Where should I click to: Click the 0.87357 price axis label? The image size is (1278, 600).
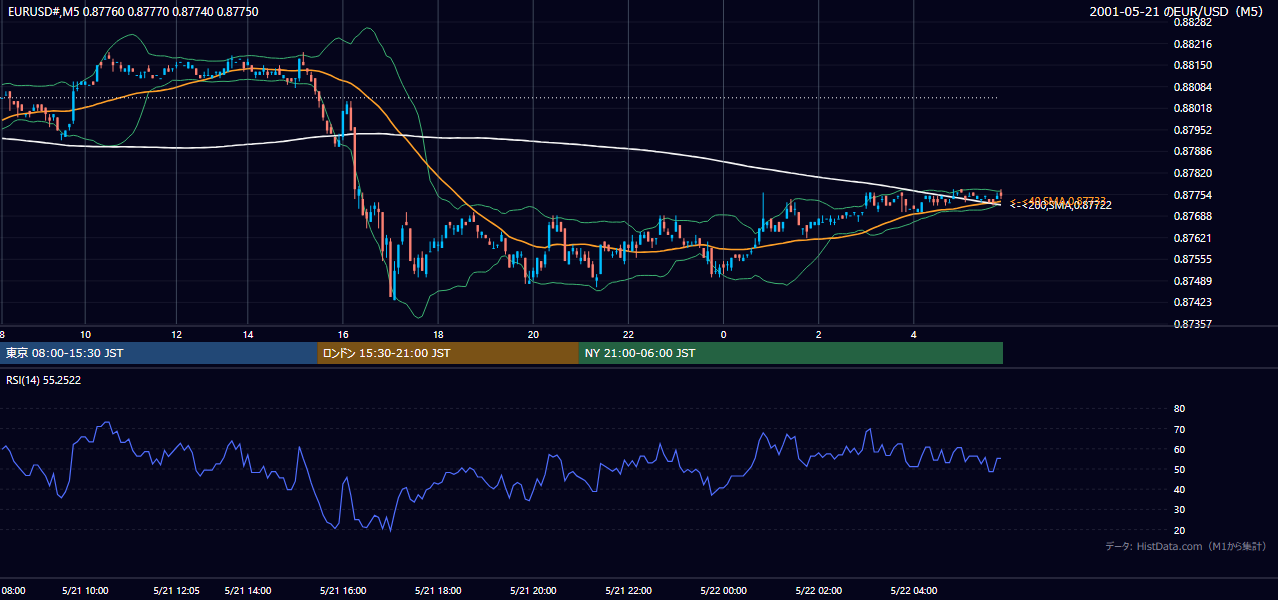coord(1194,324)
